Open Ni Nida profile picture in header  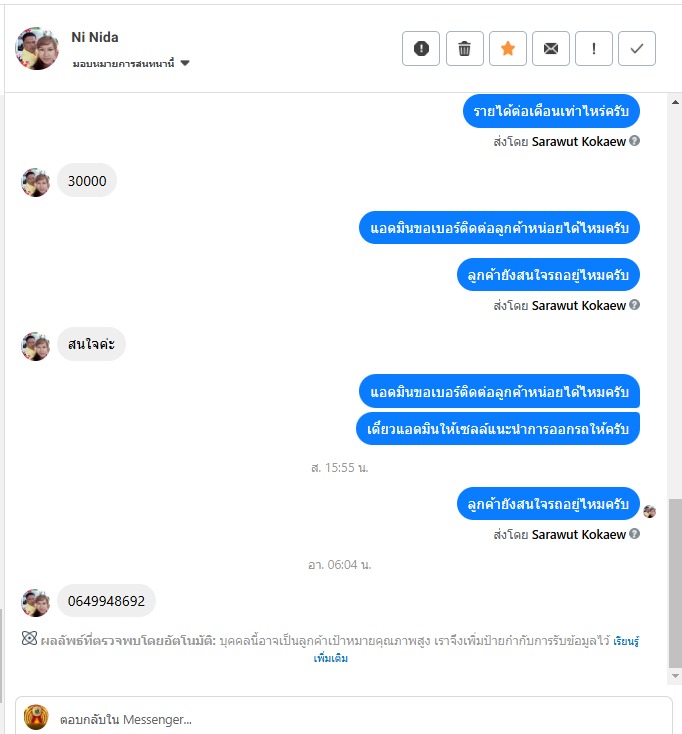tap(37, 48)
